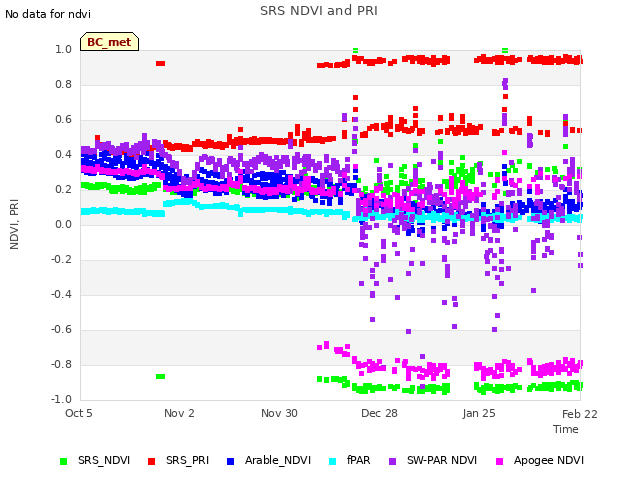
Task: Click the 0.0 y-axis tick label
Action: [x=63, y=224]
